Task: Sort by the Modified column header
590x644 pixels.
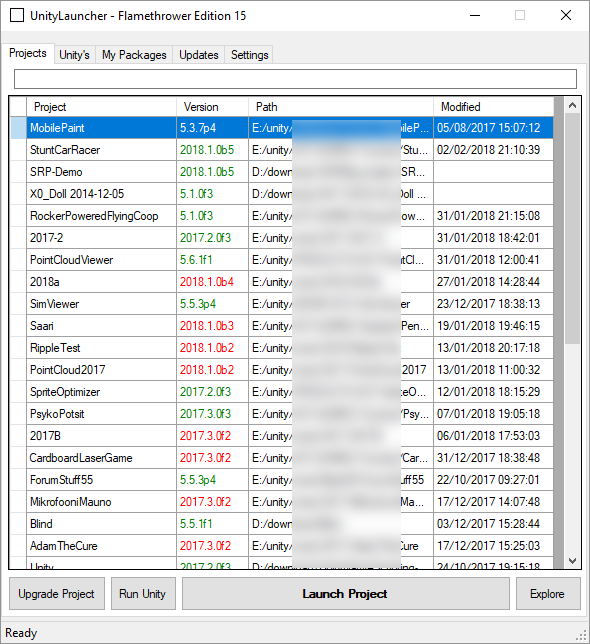Action: tap(493, 107)
